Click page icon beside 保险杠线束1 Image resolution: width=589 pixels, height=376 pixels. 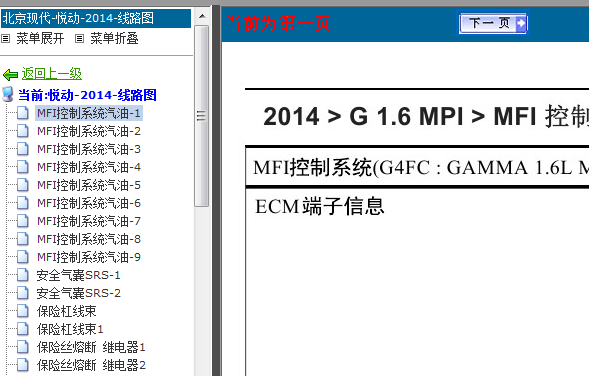(23, 329)
